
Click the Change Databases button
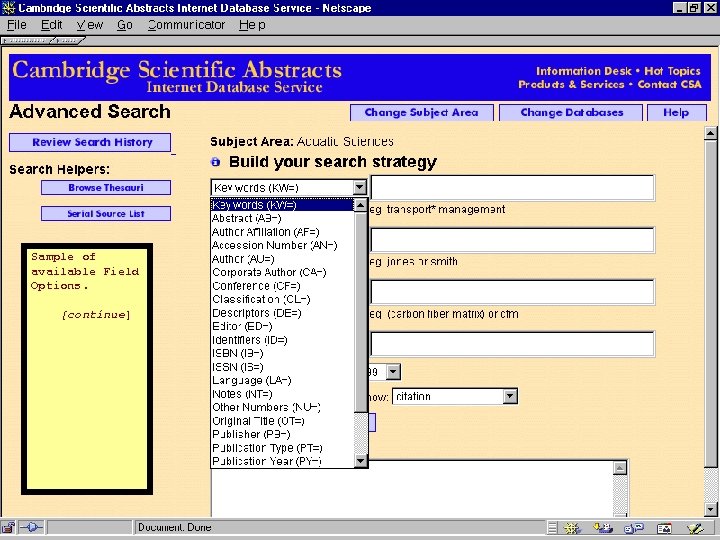point(571,112)
